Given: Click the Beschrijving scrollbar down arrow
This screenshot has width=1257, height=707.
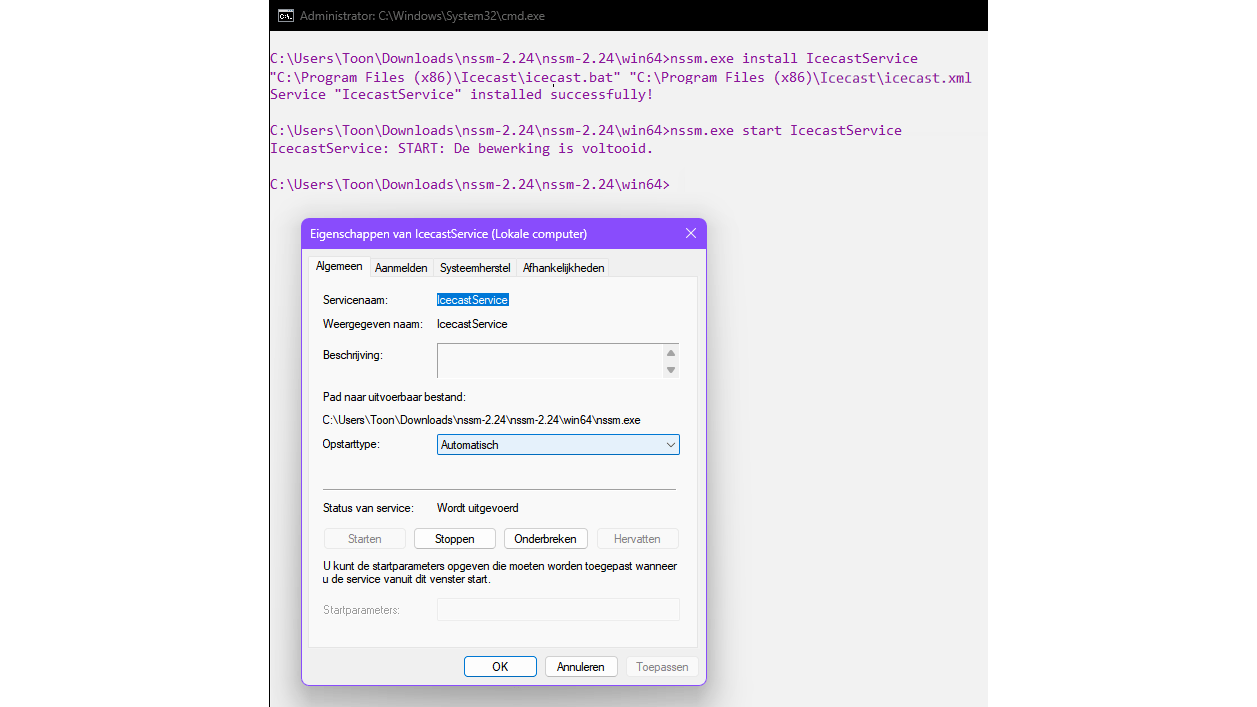Looking at the screenshot, I should click(671, 370).
